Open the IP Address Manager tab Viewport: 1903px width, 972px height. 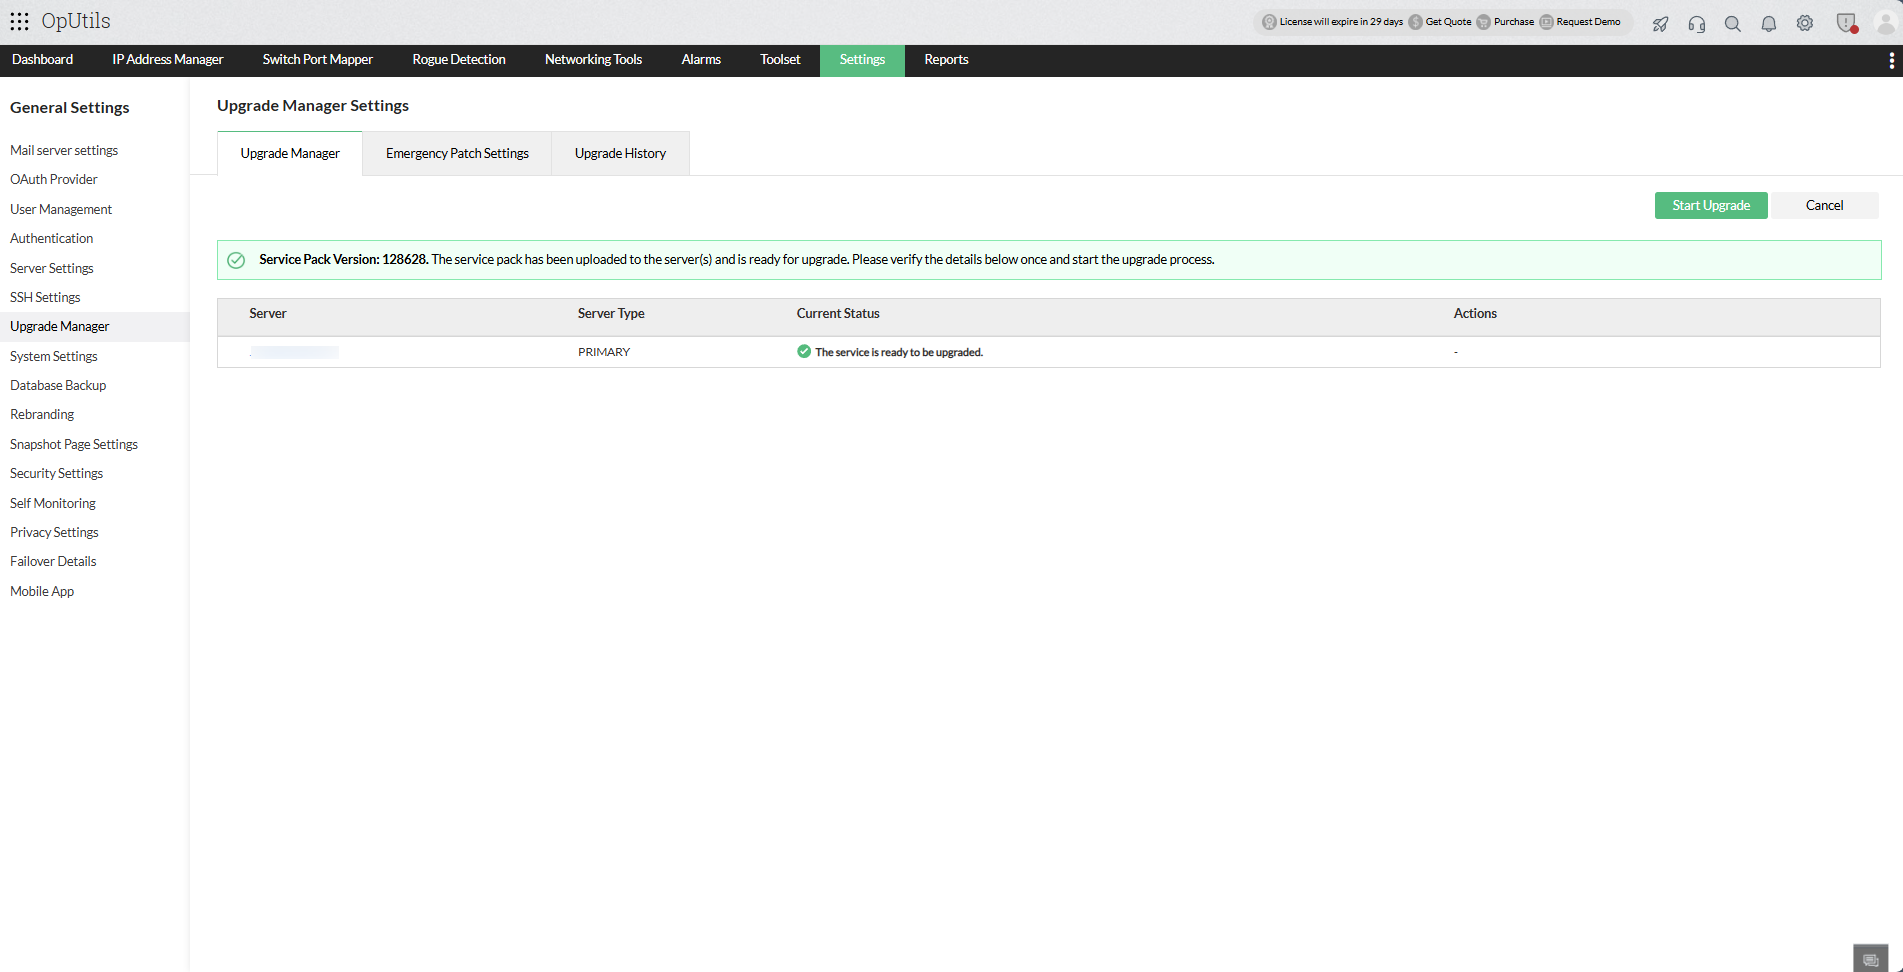point(168,60)
